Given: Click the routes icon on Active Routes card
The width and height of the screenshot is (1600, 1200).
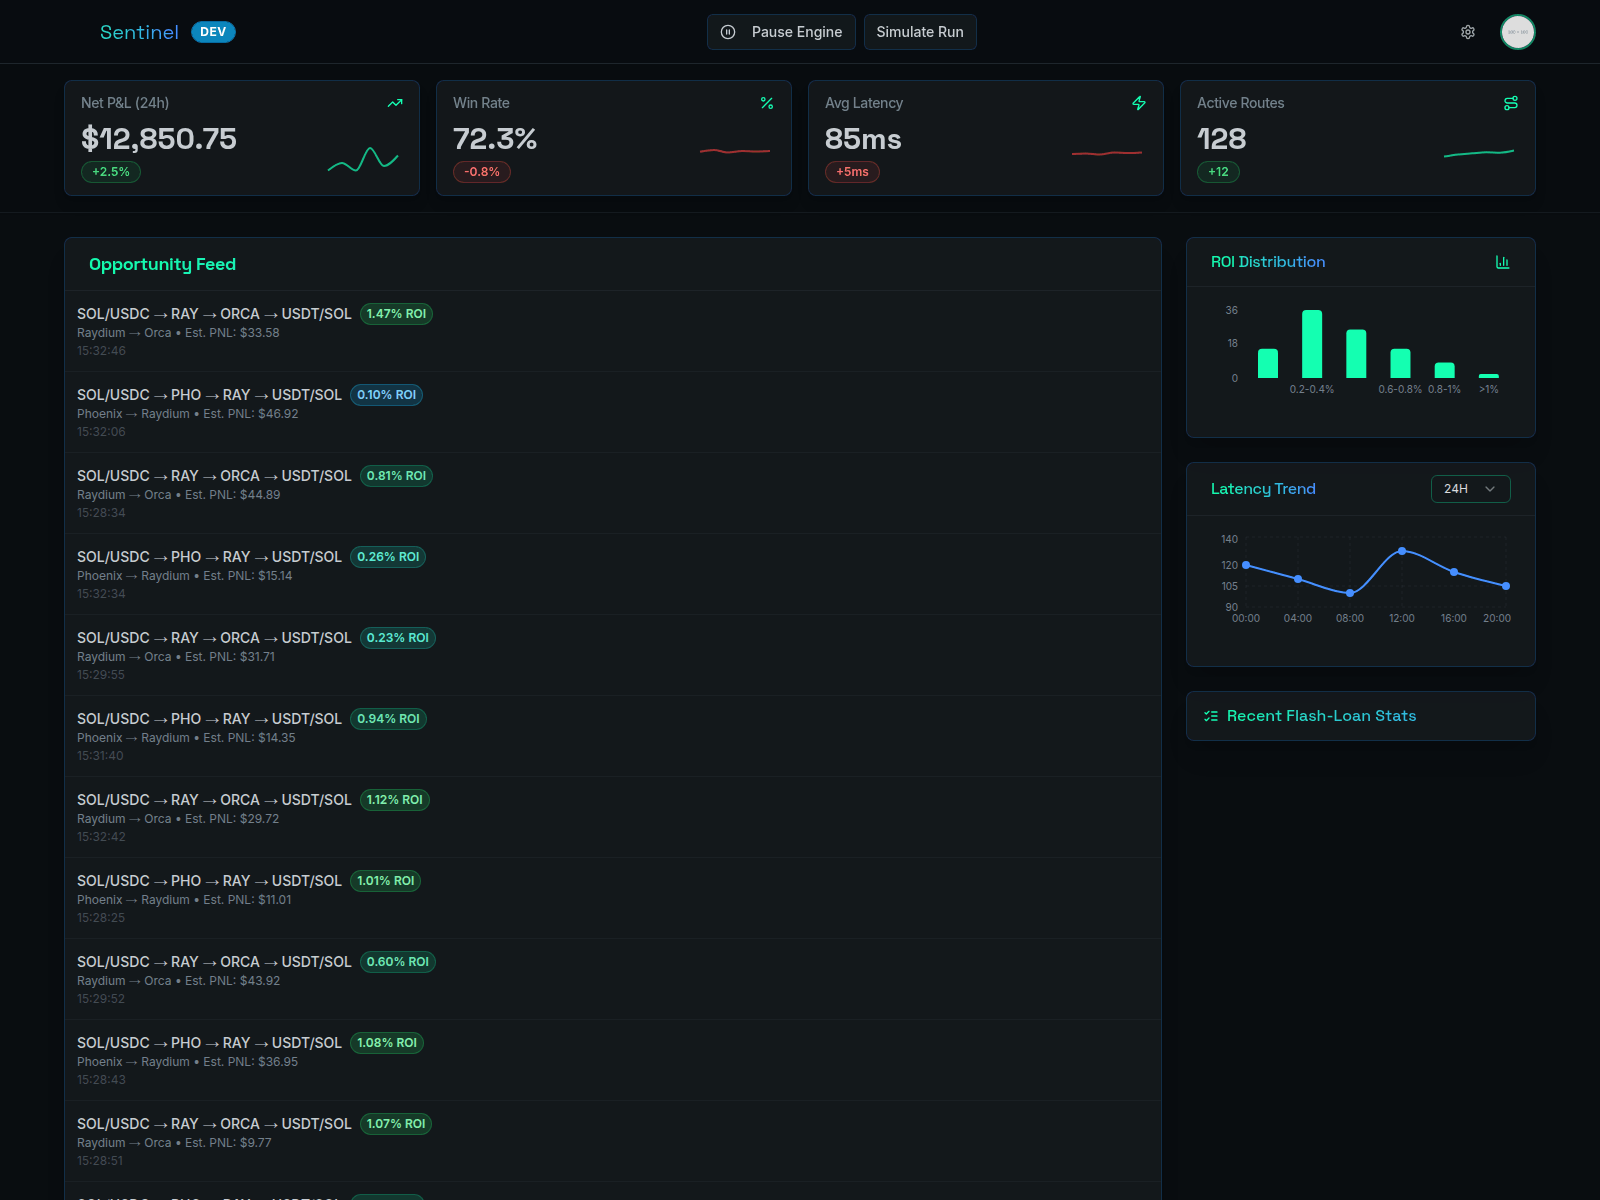Looking at the screenshot, I should coord(1511,103).
